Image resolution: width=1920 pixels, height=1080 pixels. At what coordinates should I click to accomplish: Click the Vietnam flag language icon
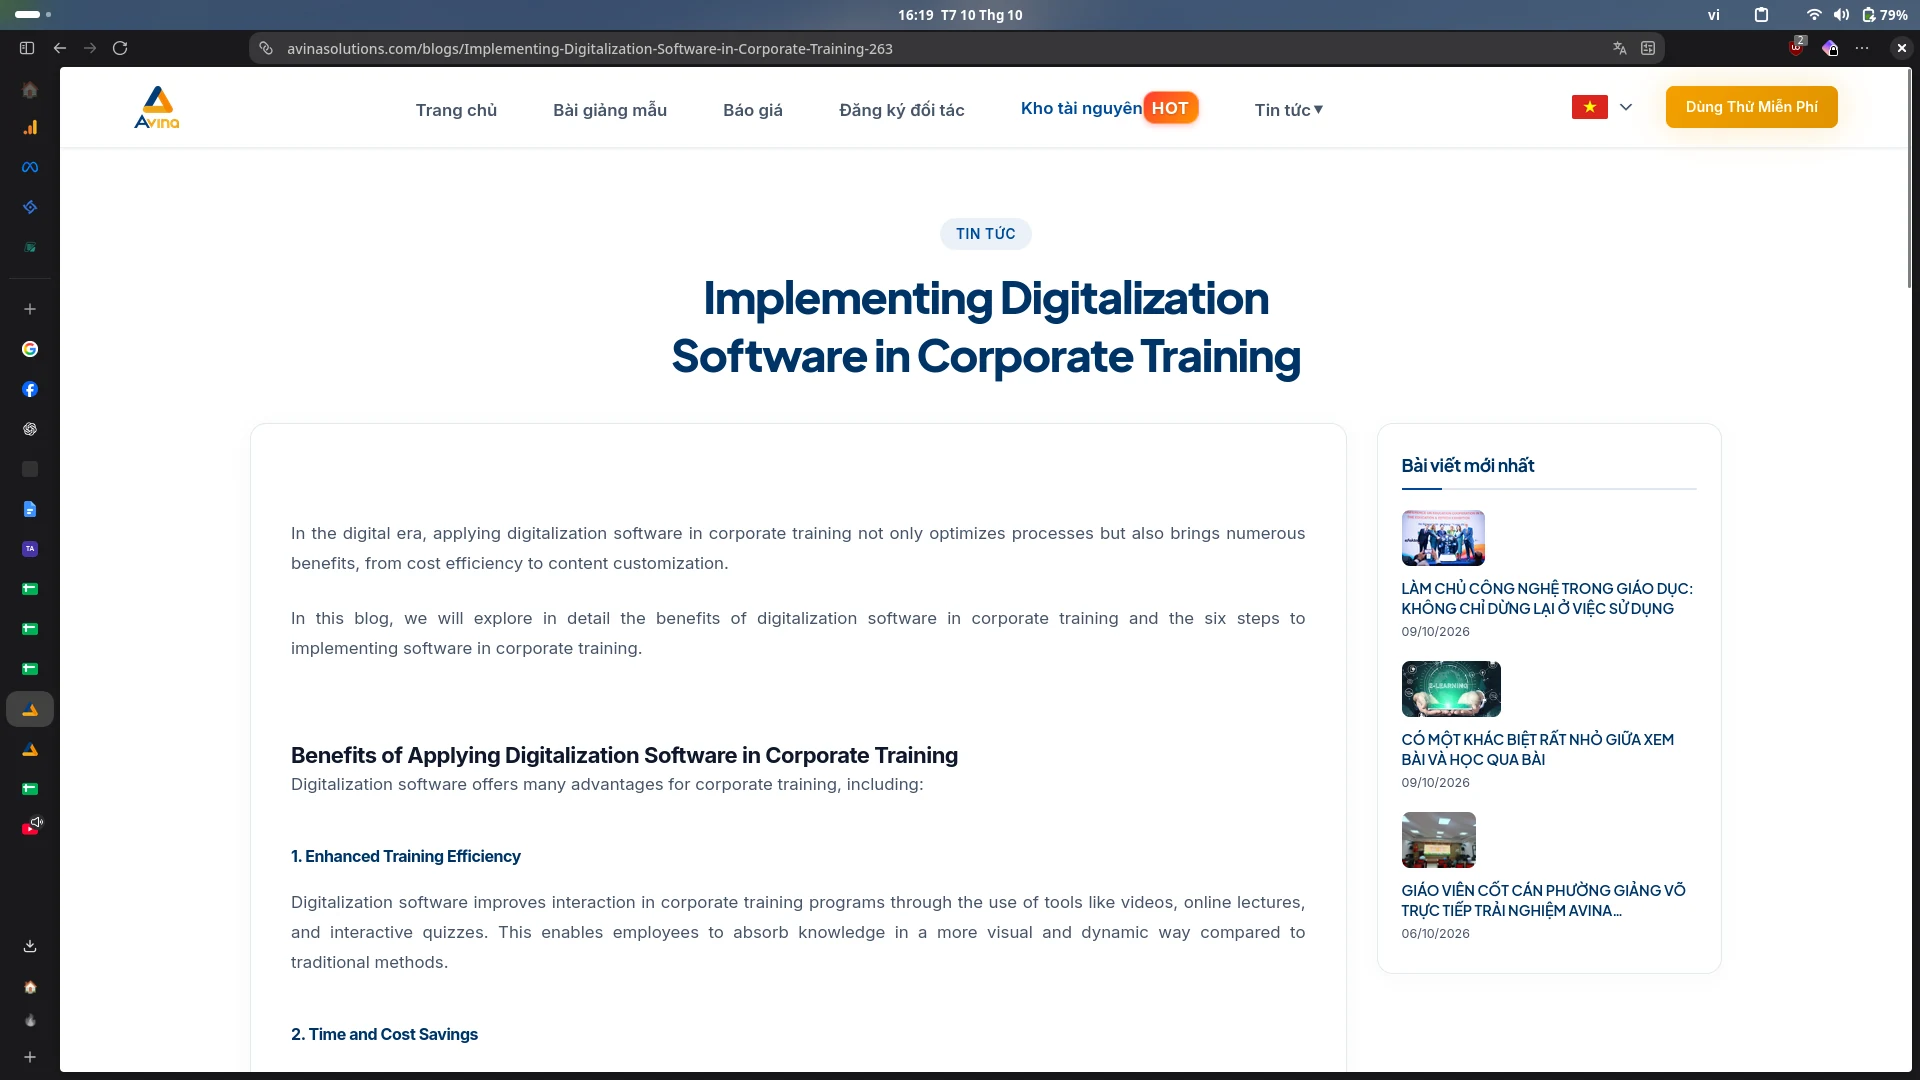coord(1590,107)
